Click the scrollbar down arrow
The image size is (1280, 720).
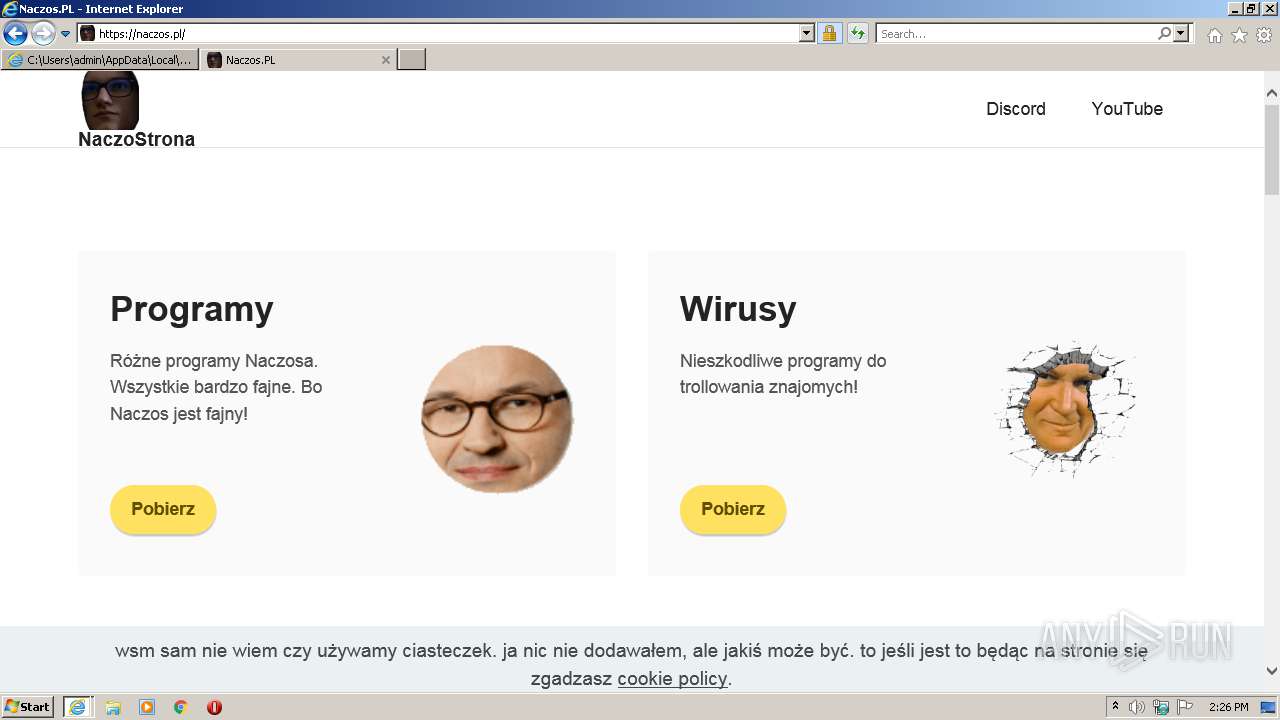click(1272, 671)
